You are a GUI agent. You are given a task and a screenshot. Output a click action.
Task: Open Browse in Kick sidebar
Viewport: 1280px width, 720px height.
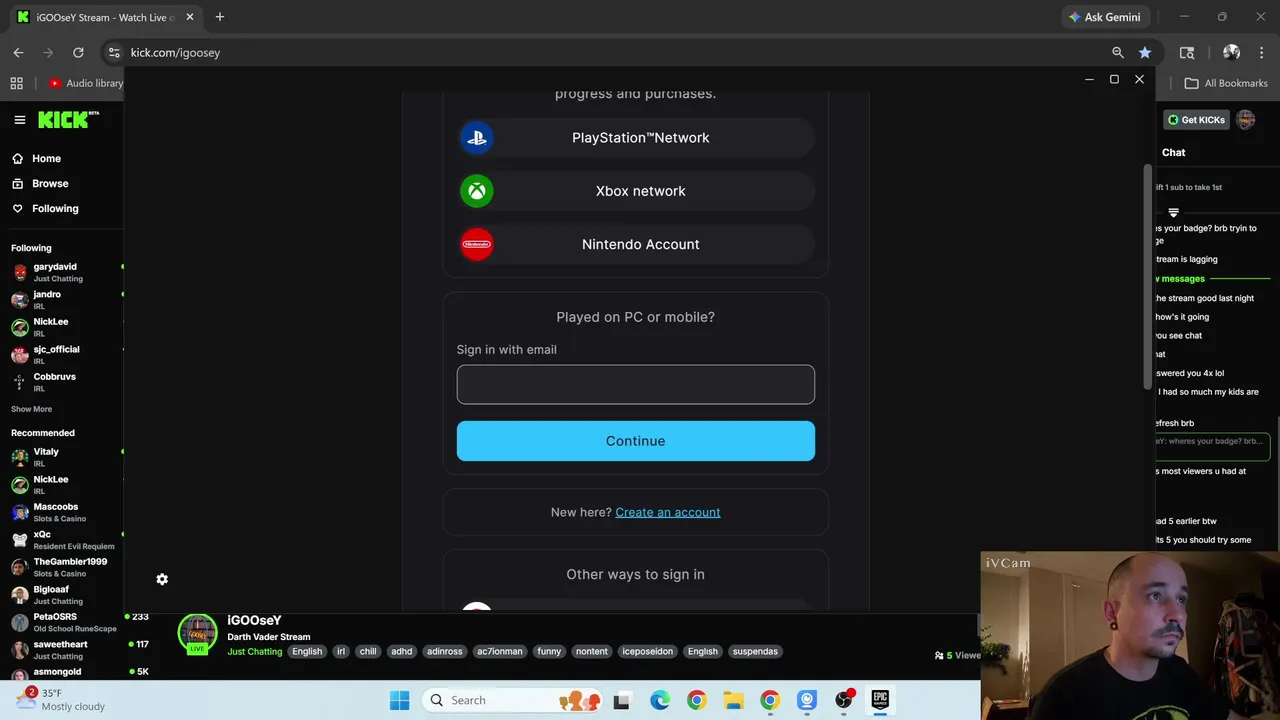pos(40,183)
